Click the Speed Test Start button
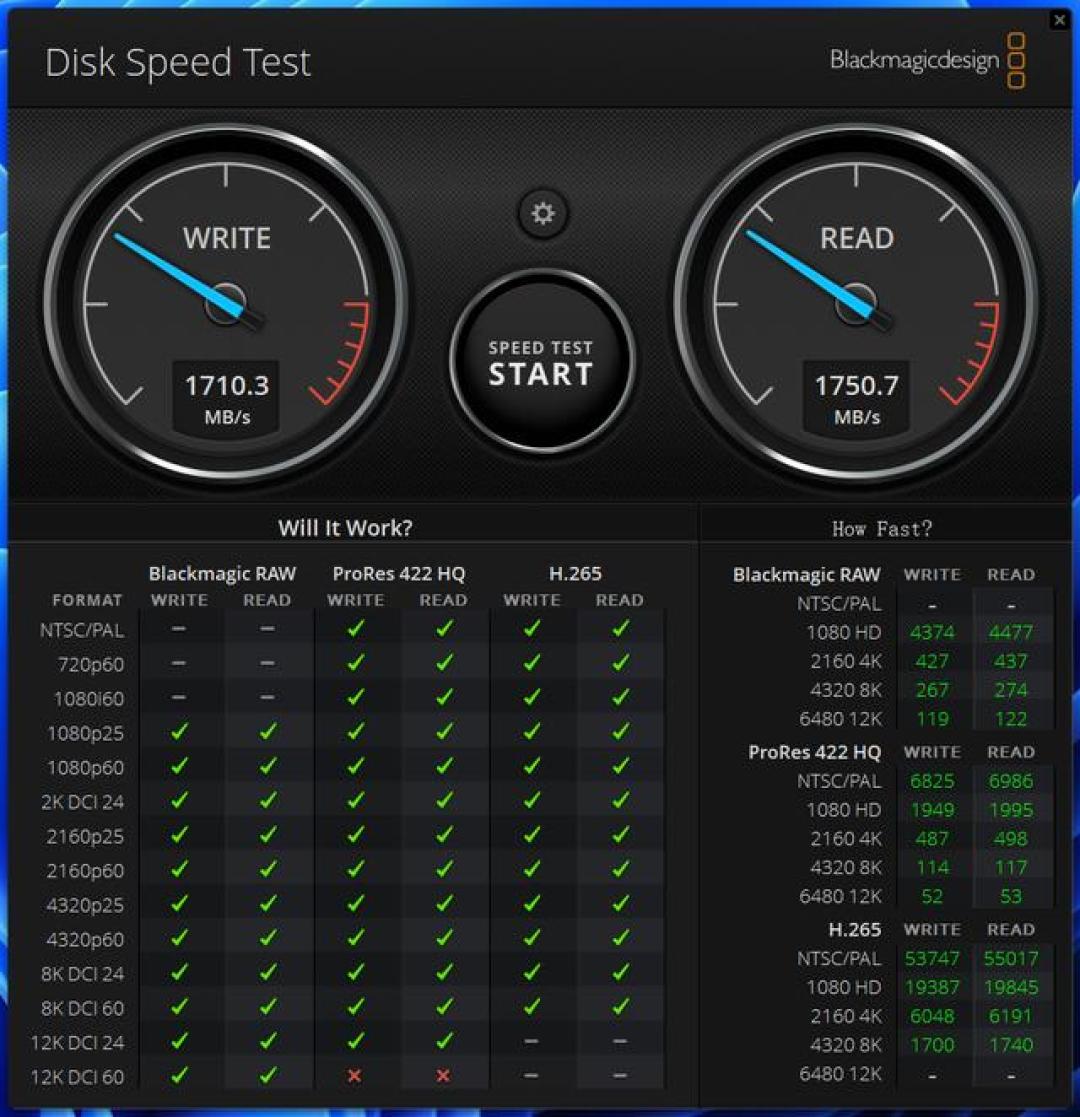The image size is (1080, 1117). coord(542,363)
